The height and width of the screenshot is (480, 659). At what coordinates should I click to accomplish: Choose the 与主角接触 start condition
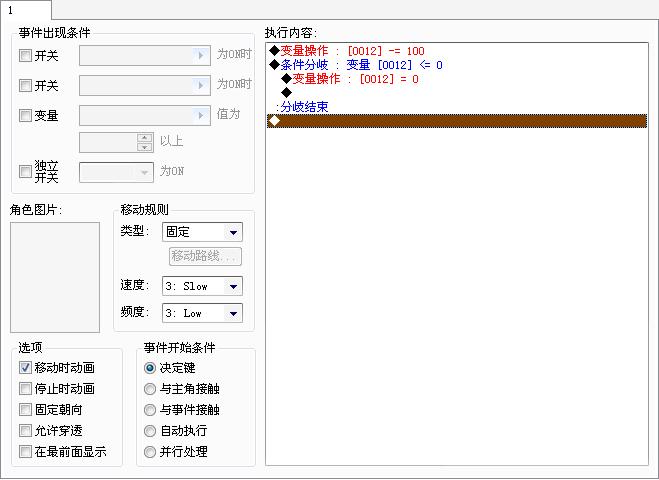(x=150, y=389)
